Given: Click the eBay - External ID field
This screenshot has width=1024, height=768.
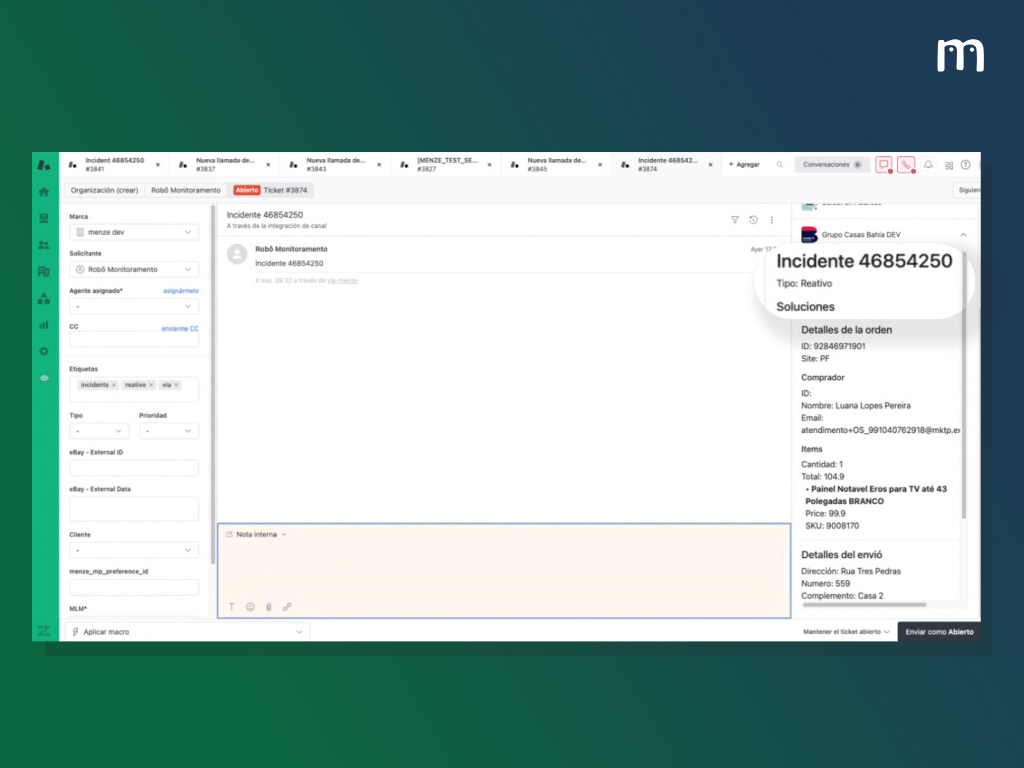Looking at the screenshot, I should point(134,468).
